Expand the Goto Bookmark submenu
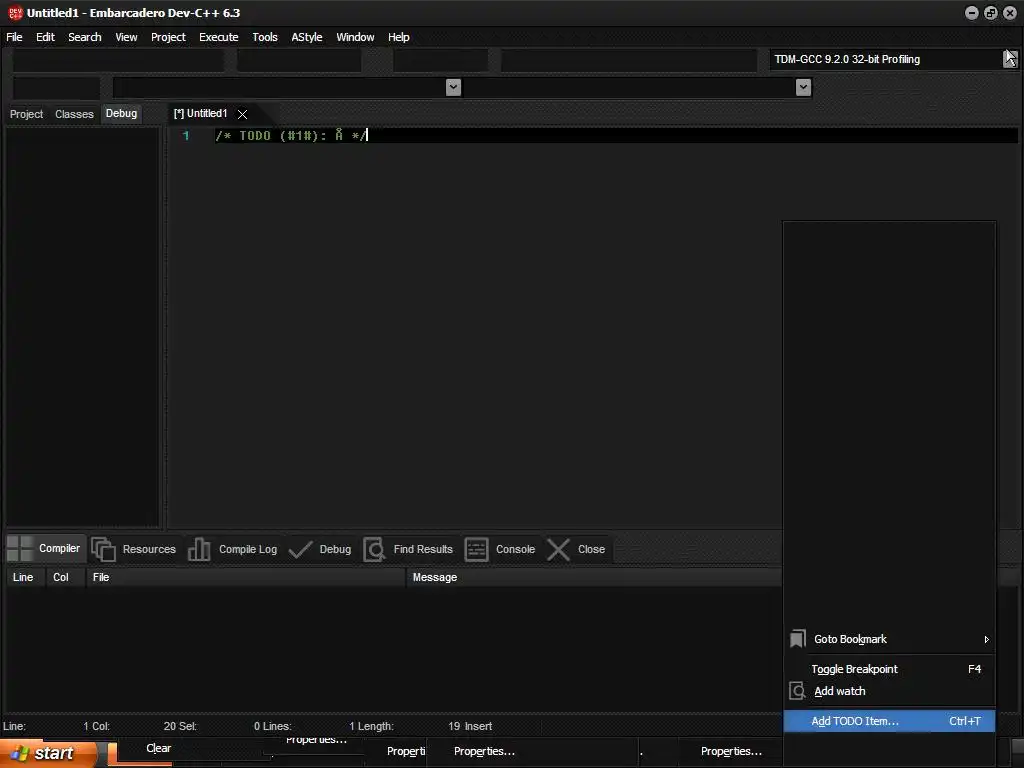 pos(889,639)
